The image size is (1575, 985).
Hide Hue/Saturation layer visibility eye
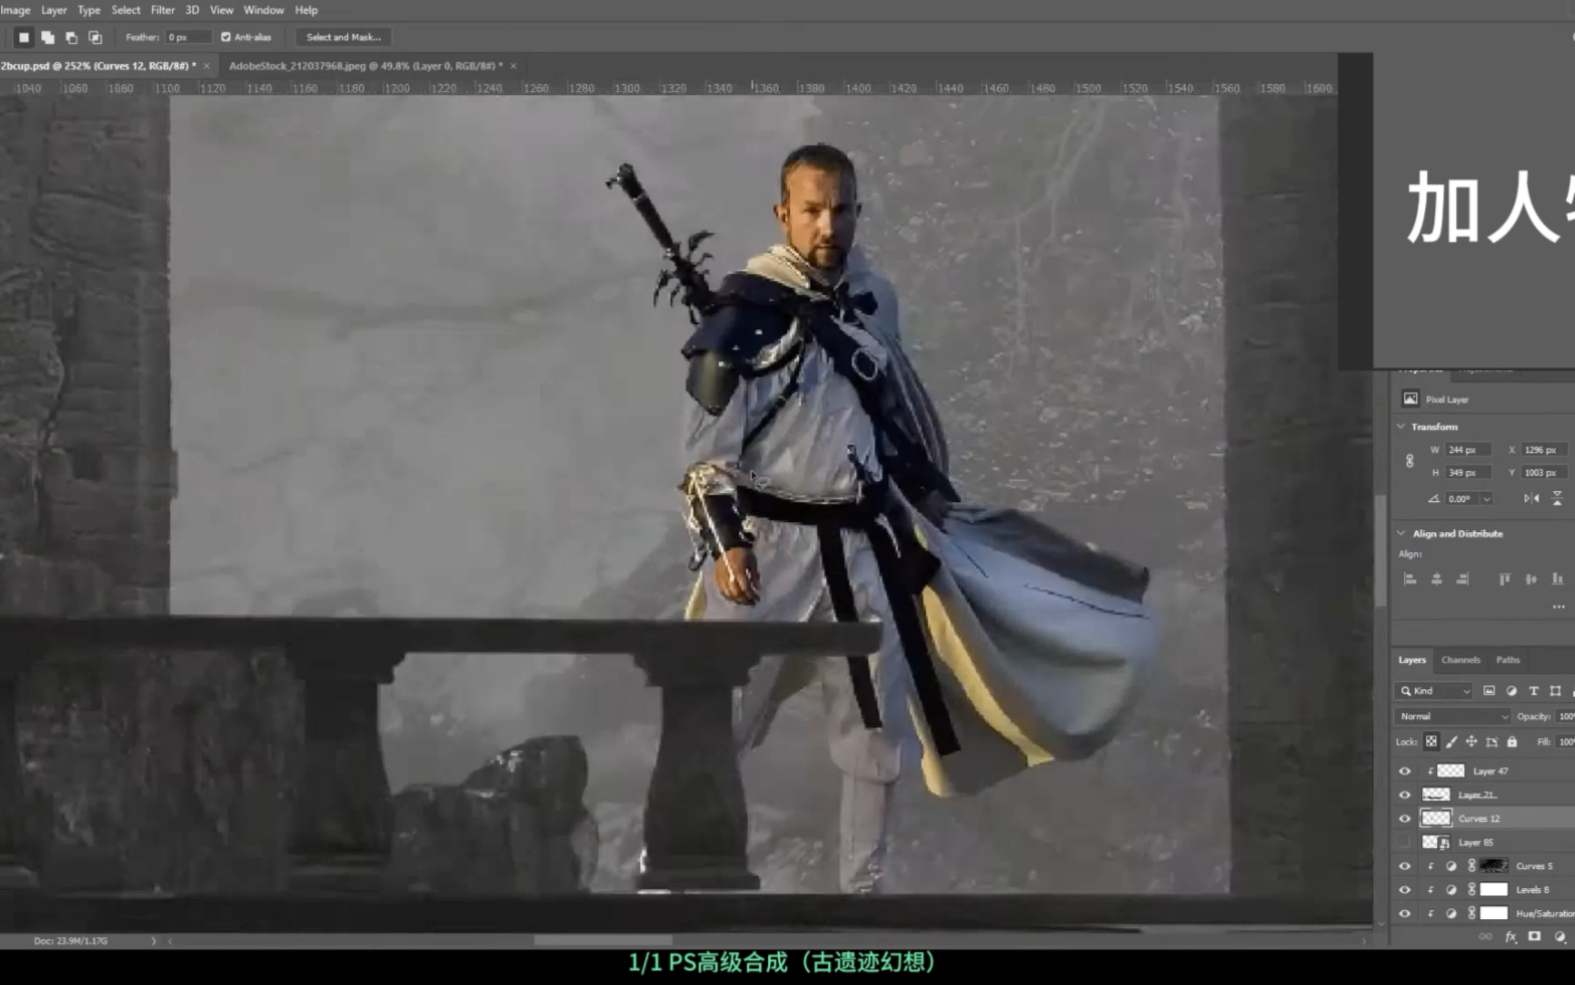(x=1404, y=914)
